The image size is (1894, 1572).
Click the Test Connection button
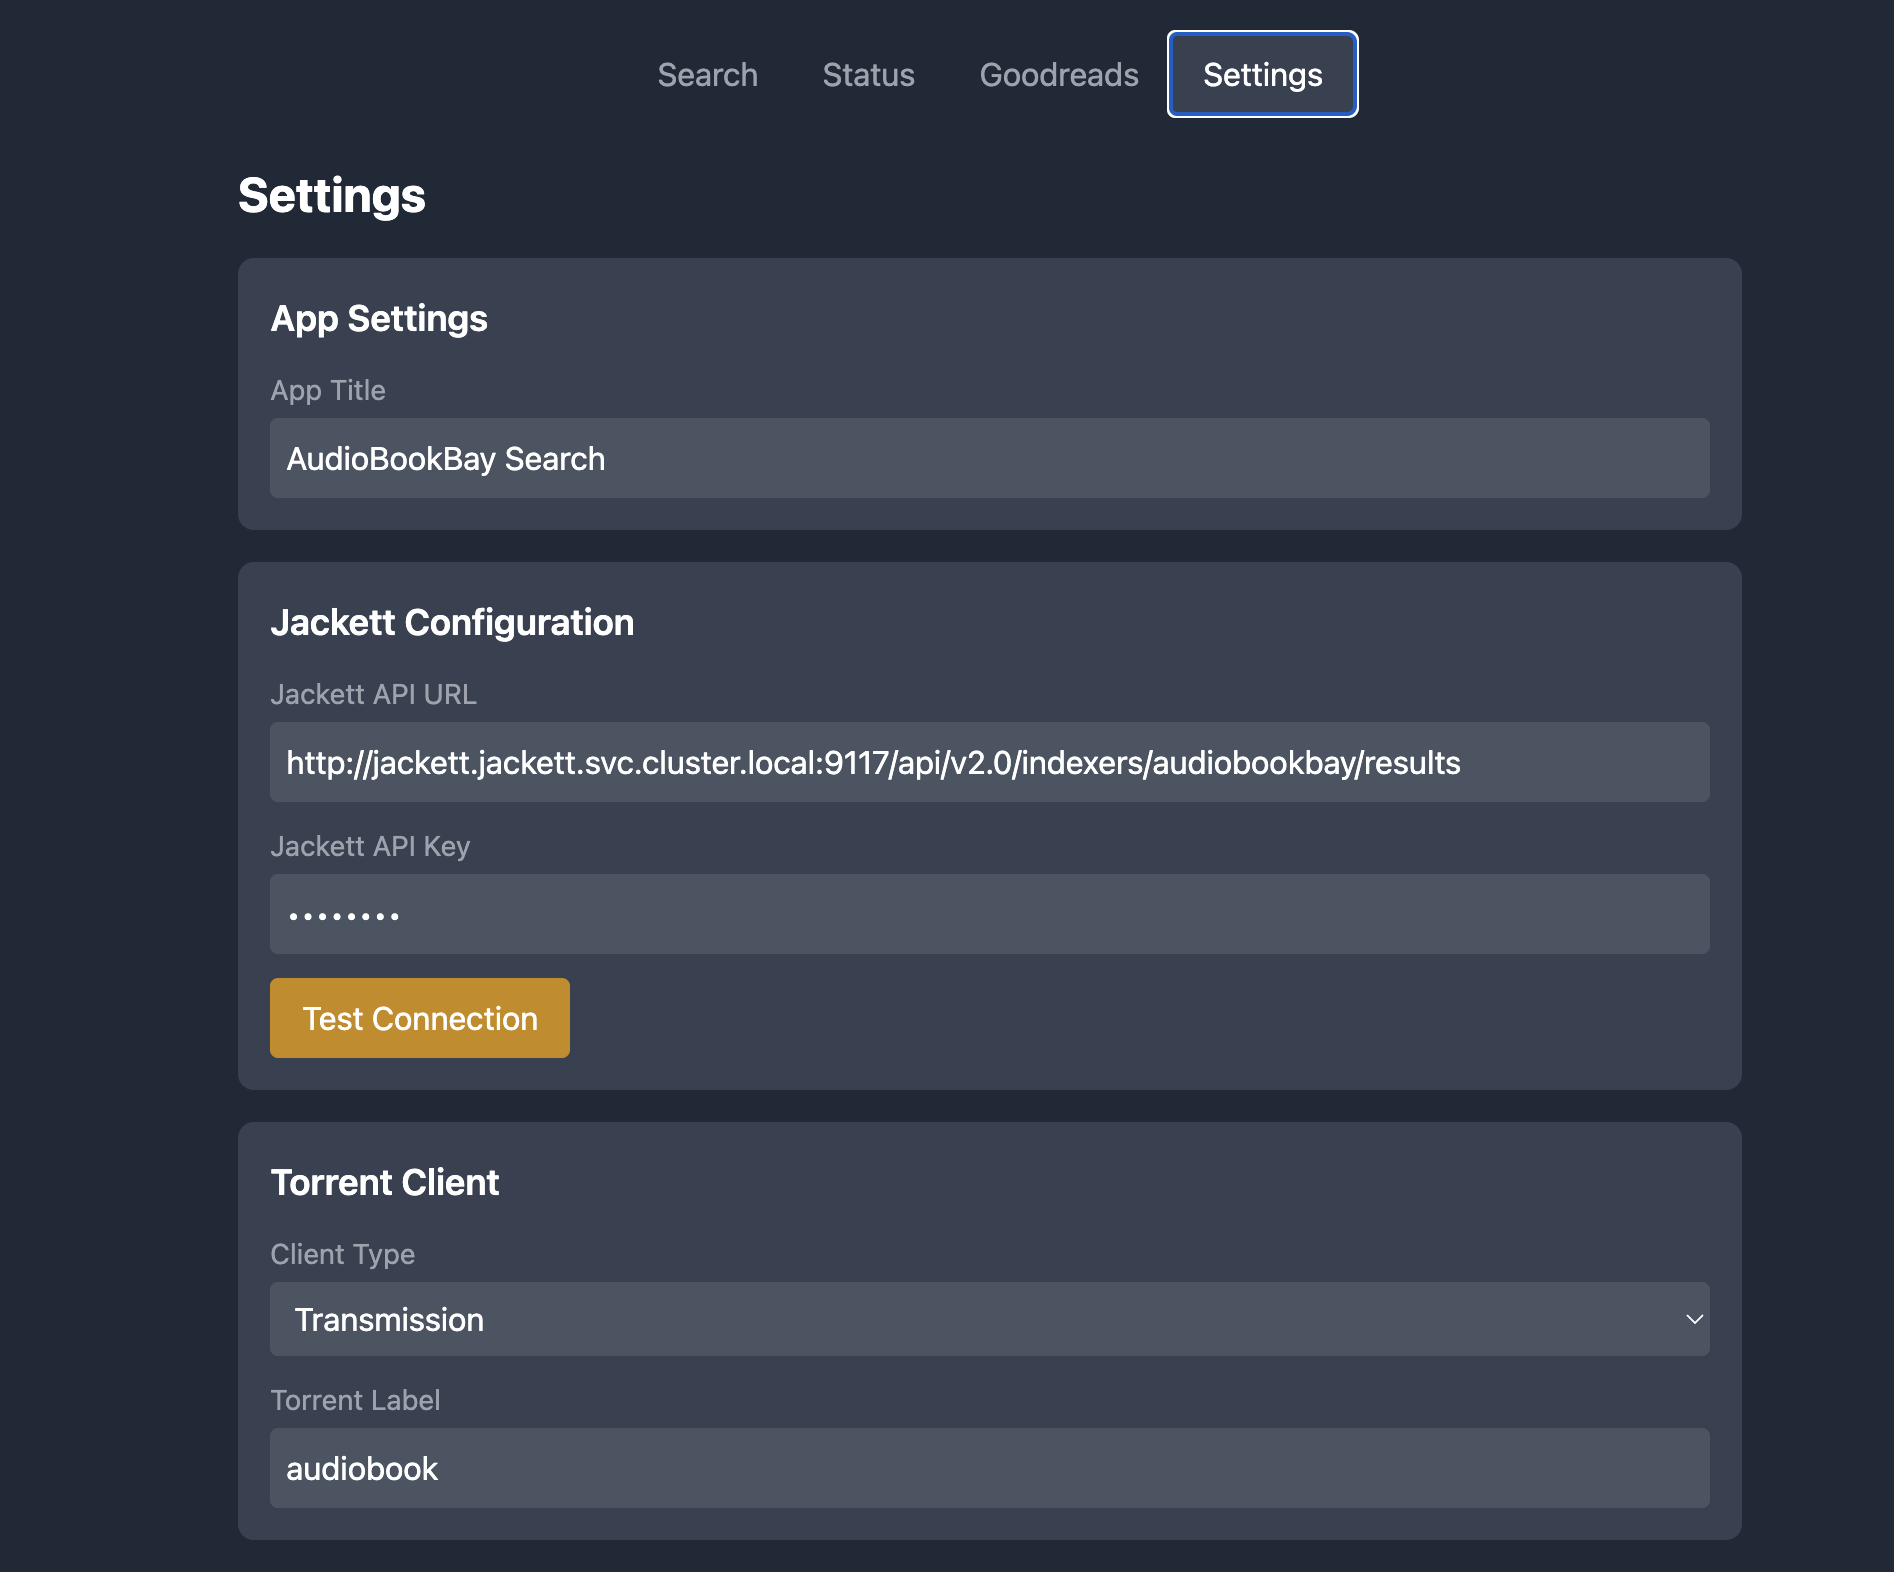pyautogui.click(x=420, y=1018)
